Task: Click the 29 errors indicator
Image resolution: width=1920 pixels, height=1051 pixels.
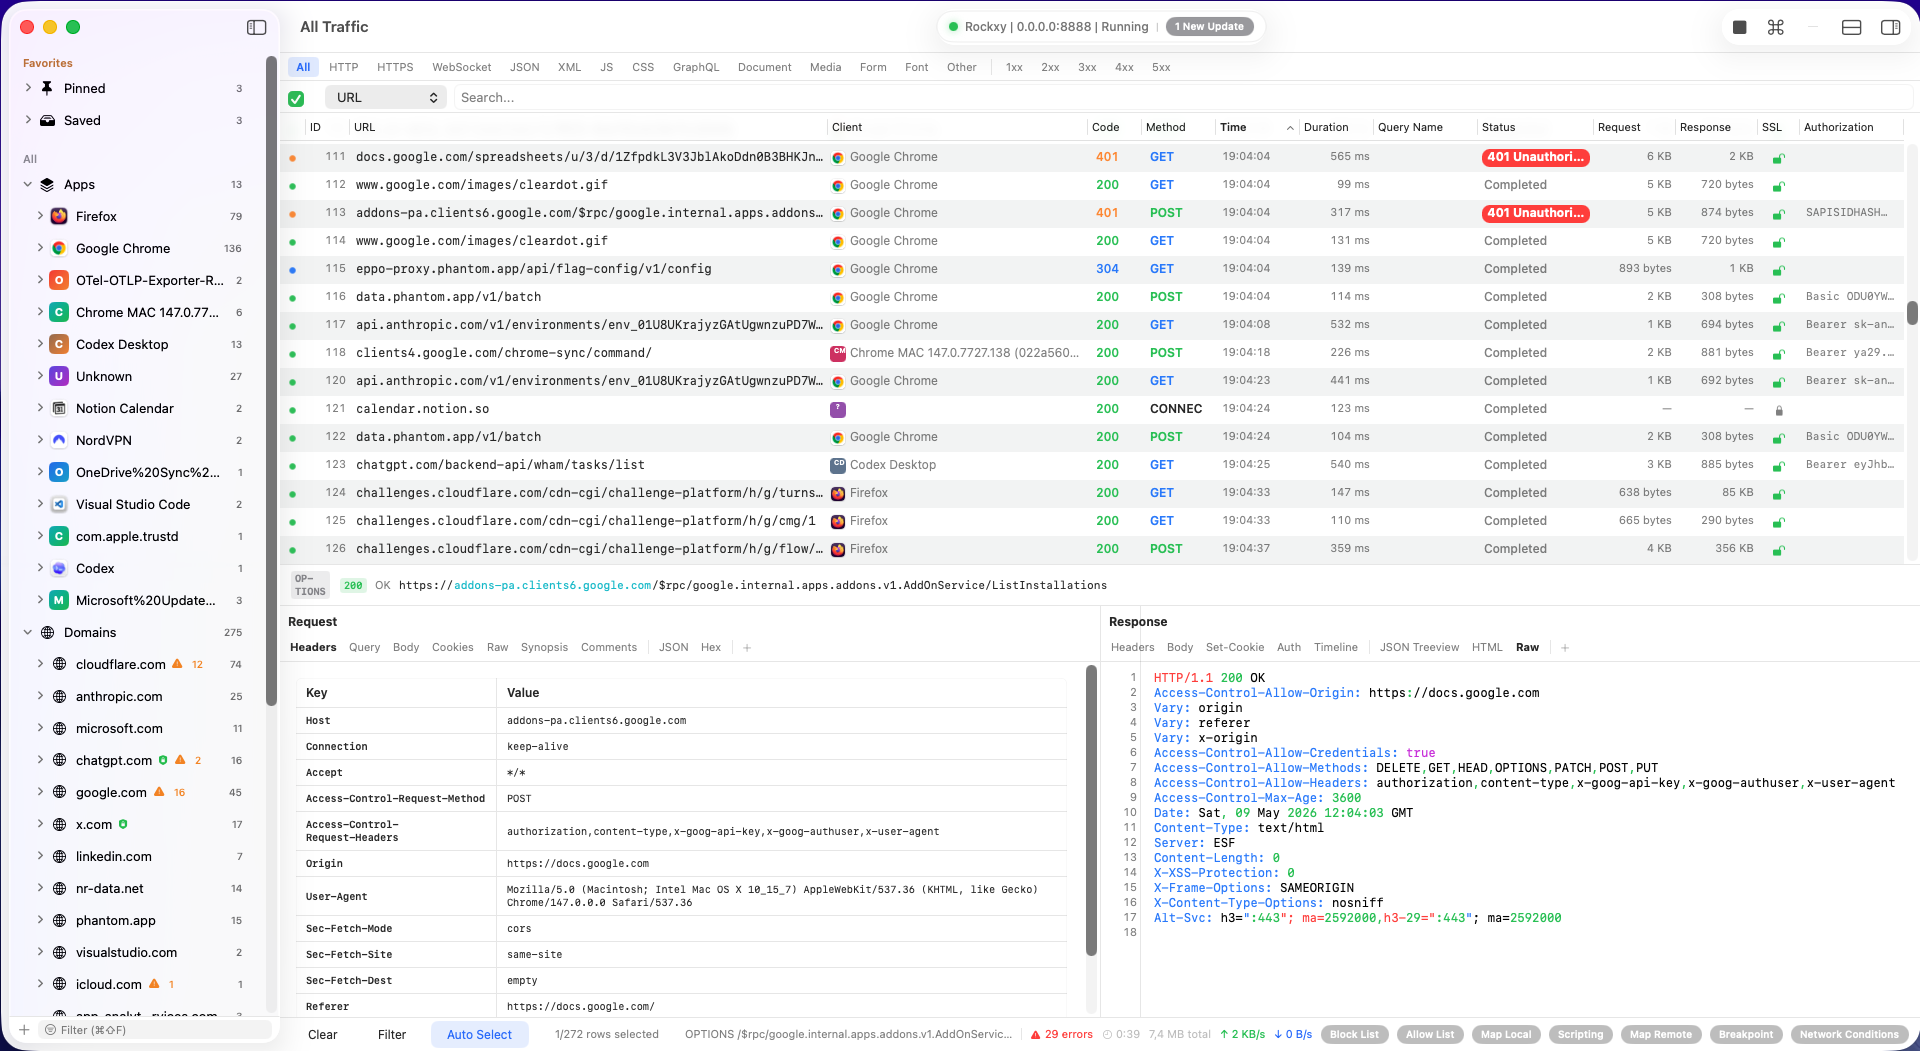Action: [1062, 1035]
